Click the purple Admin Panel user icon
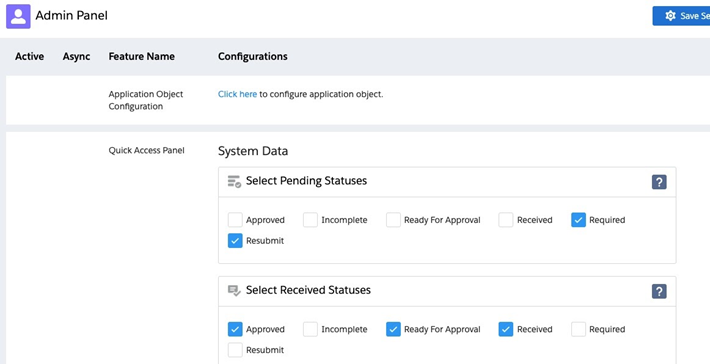The height and width of the screenshot is (364, 710). click(18, 16)
